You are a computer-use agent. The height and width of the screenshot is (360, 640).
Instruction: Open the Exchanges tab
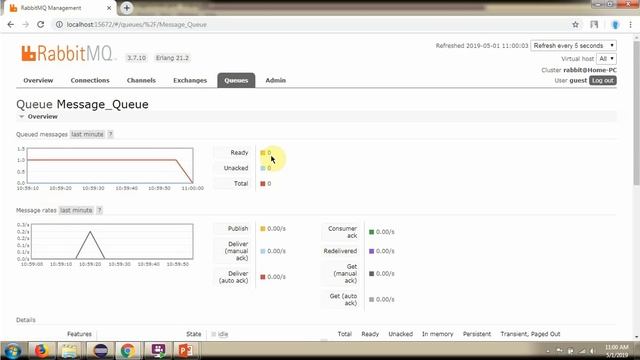point(190,80)
